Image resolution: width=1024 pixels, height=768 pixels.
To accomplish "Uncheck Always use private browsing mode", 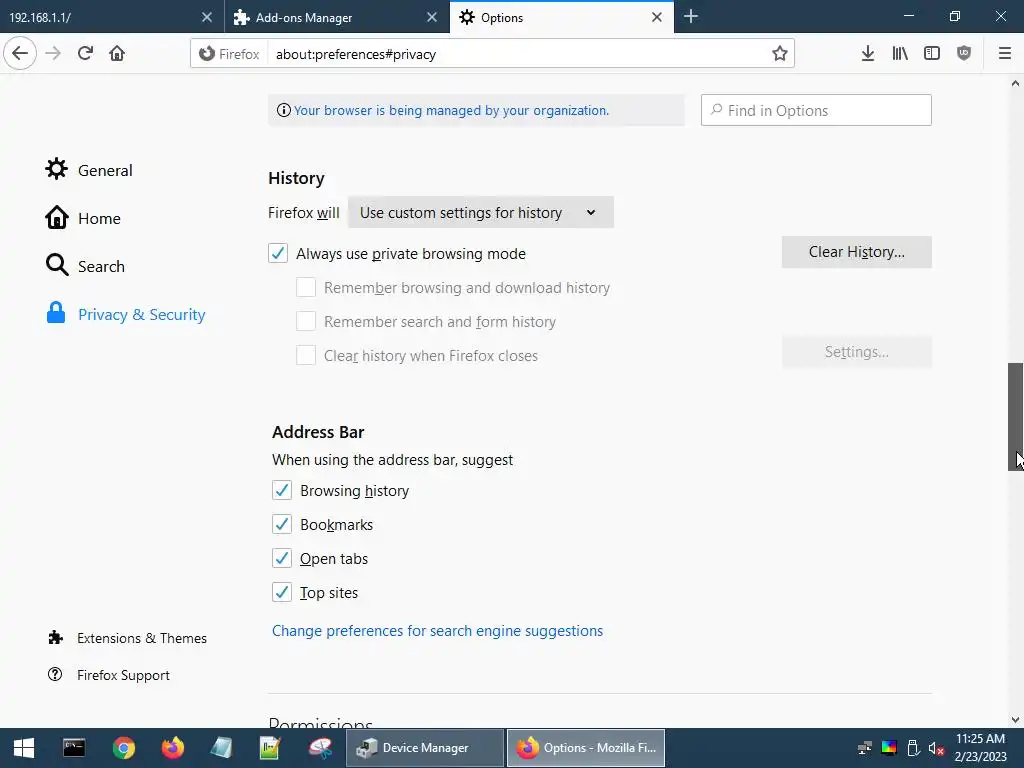I will click(x=278, y=253).
